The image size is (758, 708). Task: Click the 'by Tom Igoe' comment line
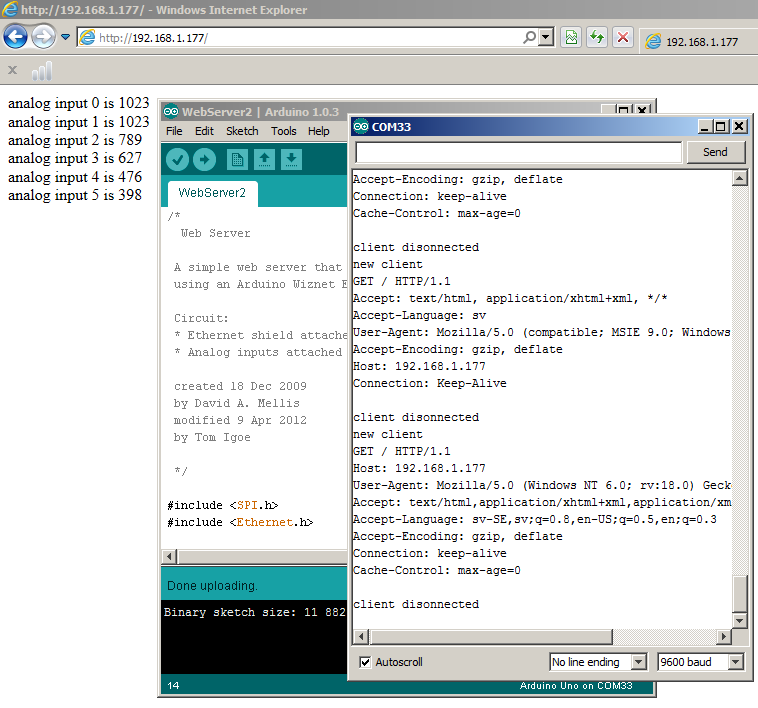point(212,437)
